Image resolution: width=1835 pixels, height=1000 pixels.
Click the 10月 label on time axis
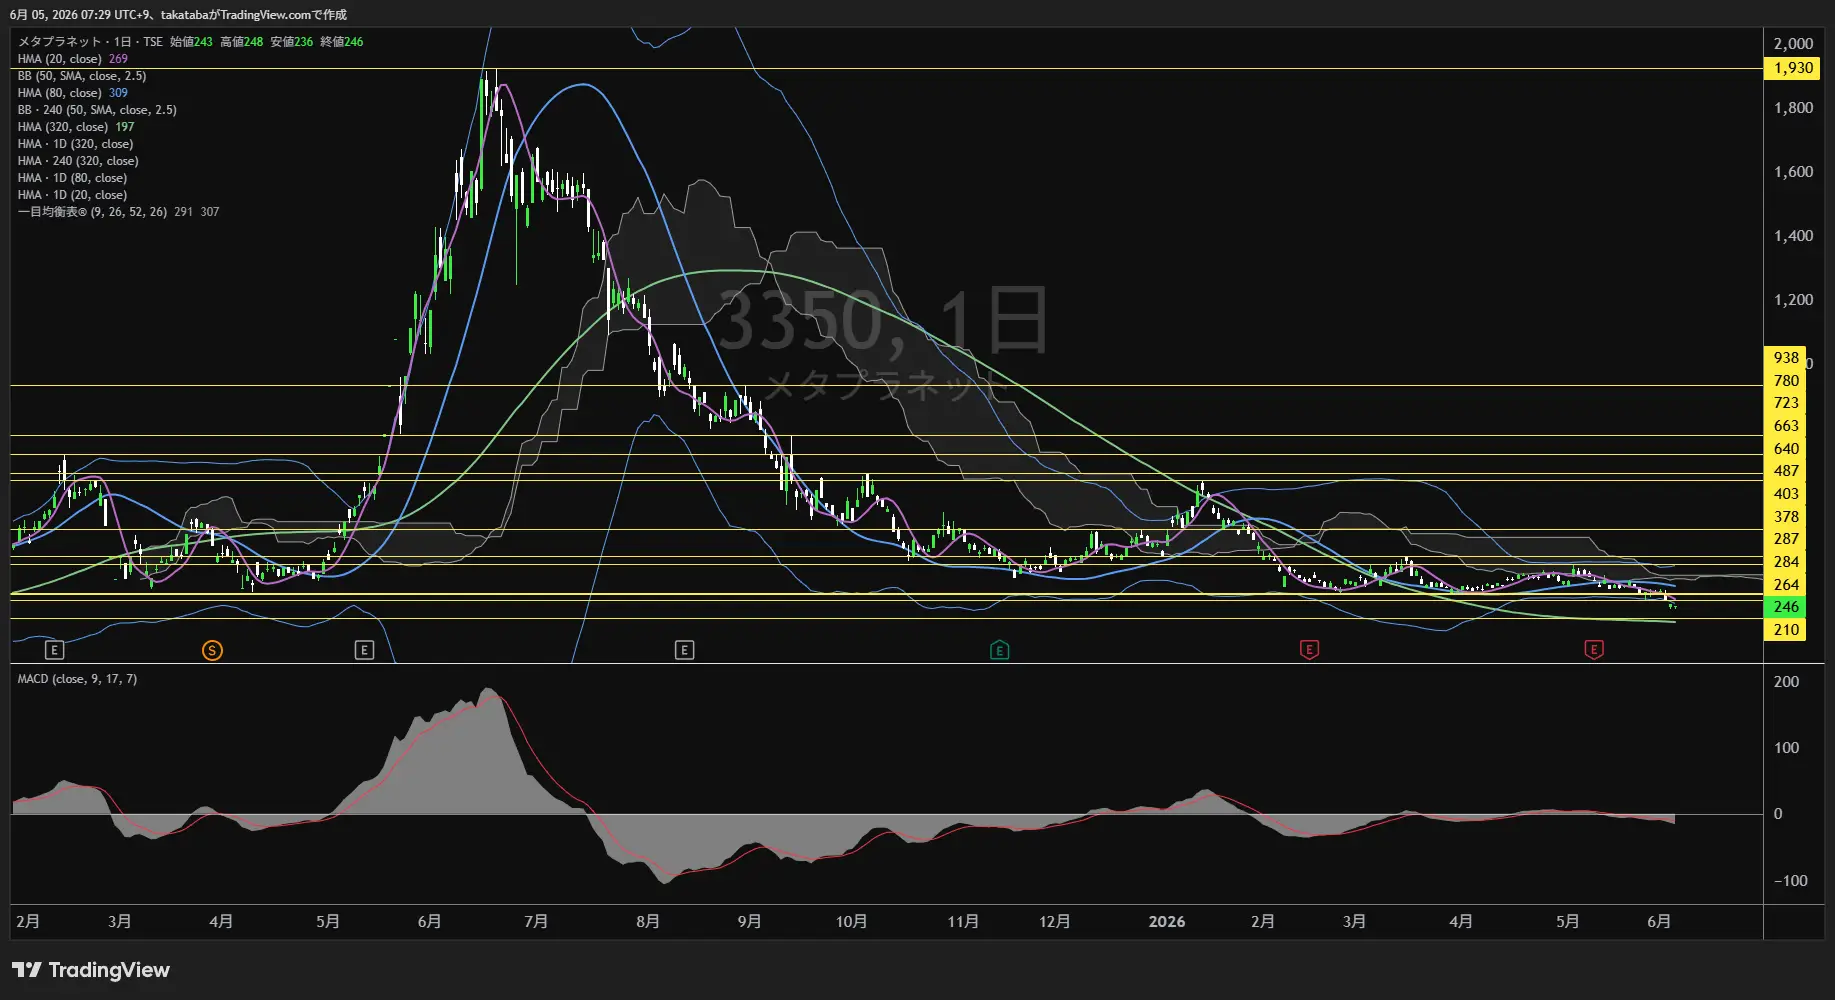pos(851,922)
